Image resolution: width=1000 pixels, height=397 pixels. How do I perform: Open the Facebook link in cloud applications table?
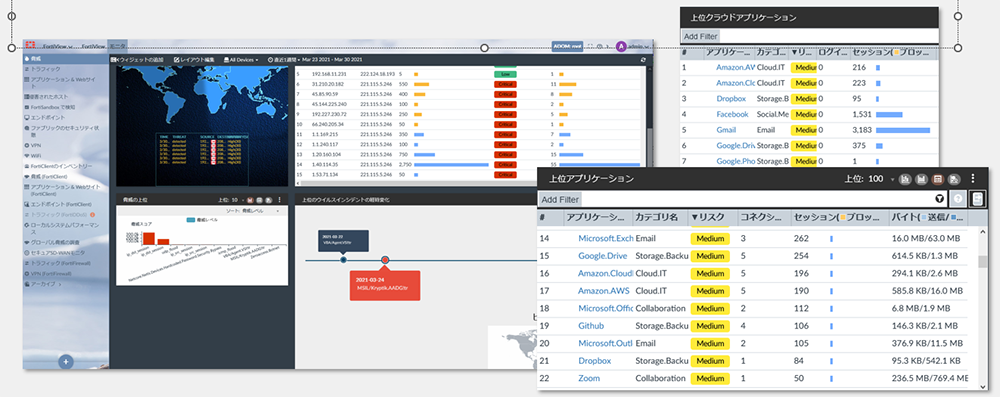click(x=732, y=114)
